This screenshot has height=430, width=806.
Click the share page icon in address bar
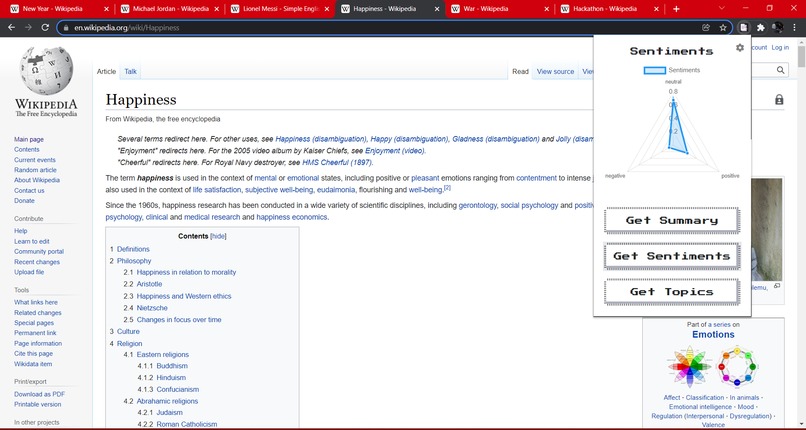coord(706,28)
